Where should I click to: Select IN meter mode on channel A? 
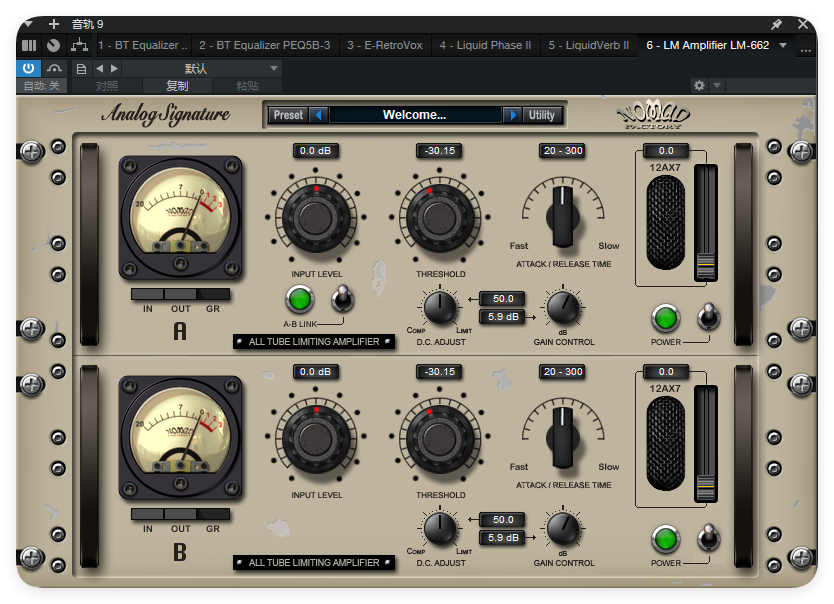coord(147,295)
